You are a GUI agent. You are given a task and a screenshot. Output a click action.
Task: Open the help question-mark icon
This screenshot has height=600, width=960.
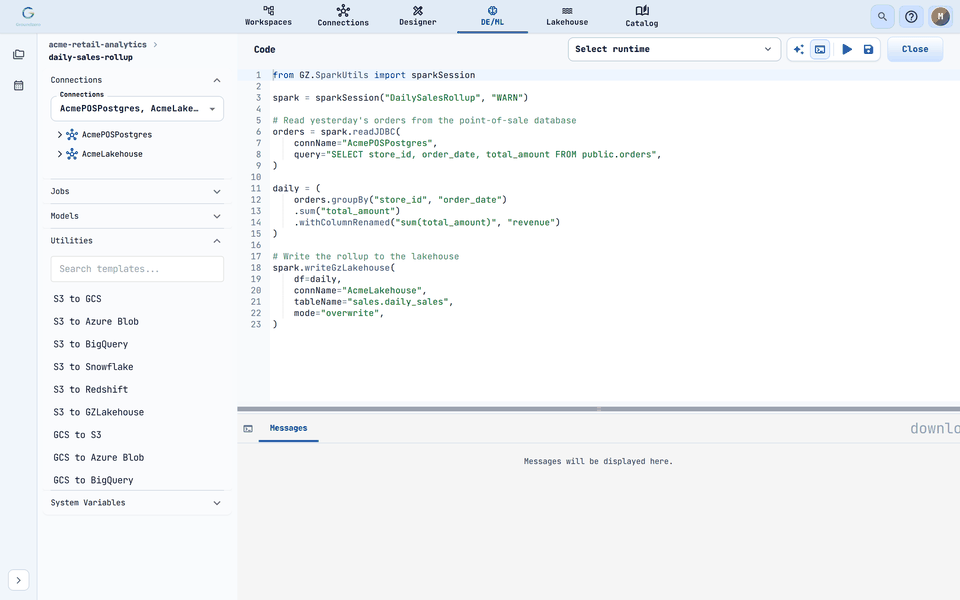[911, 17]
